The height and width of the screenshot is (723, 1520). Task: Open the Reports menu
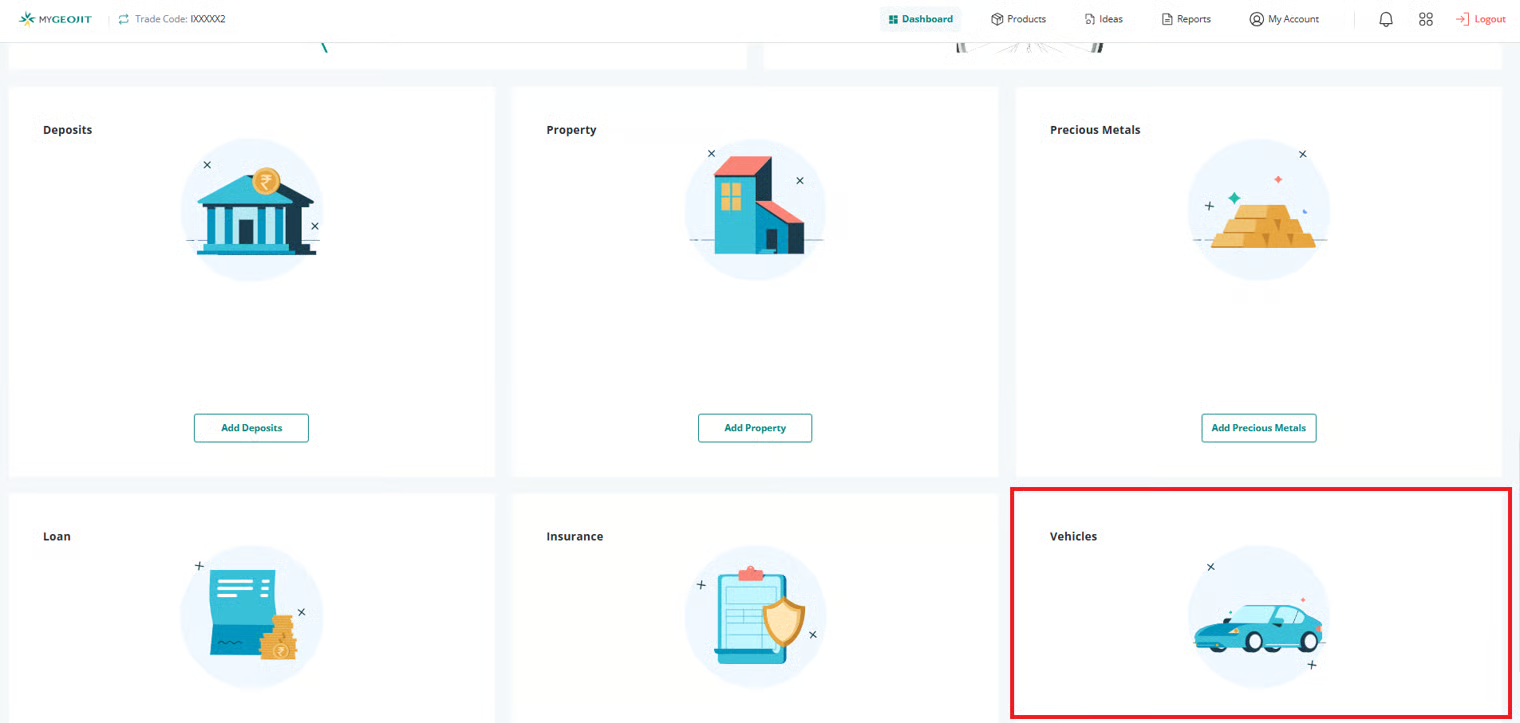coord(1186,19)
